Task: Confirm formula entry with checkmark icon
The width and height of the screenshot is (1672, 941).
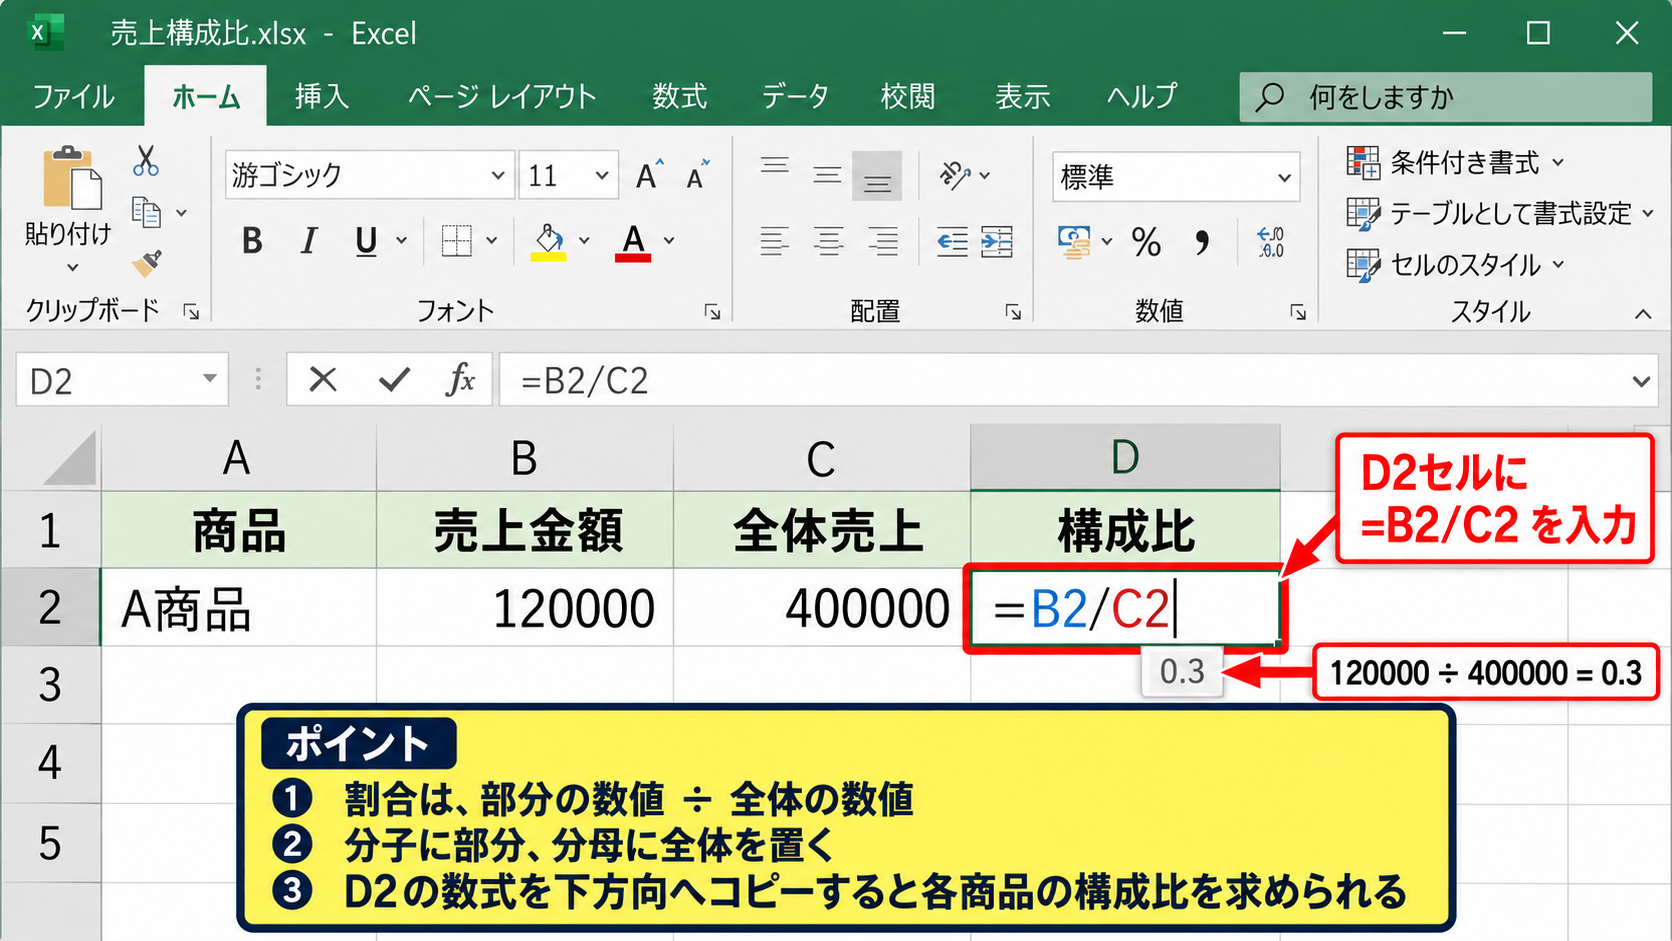Action: (x=394, y=379)
